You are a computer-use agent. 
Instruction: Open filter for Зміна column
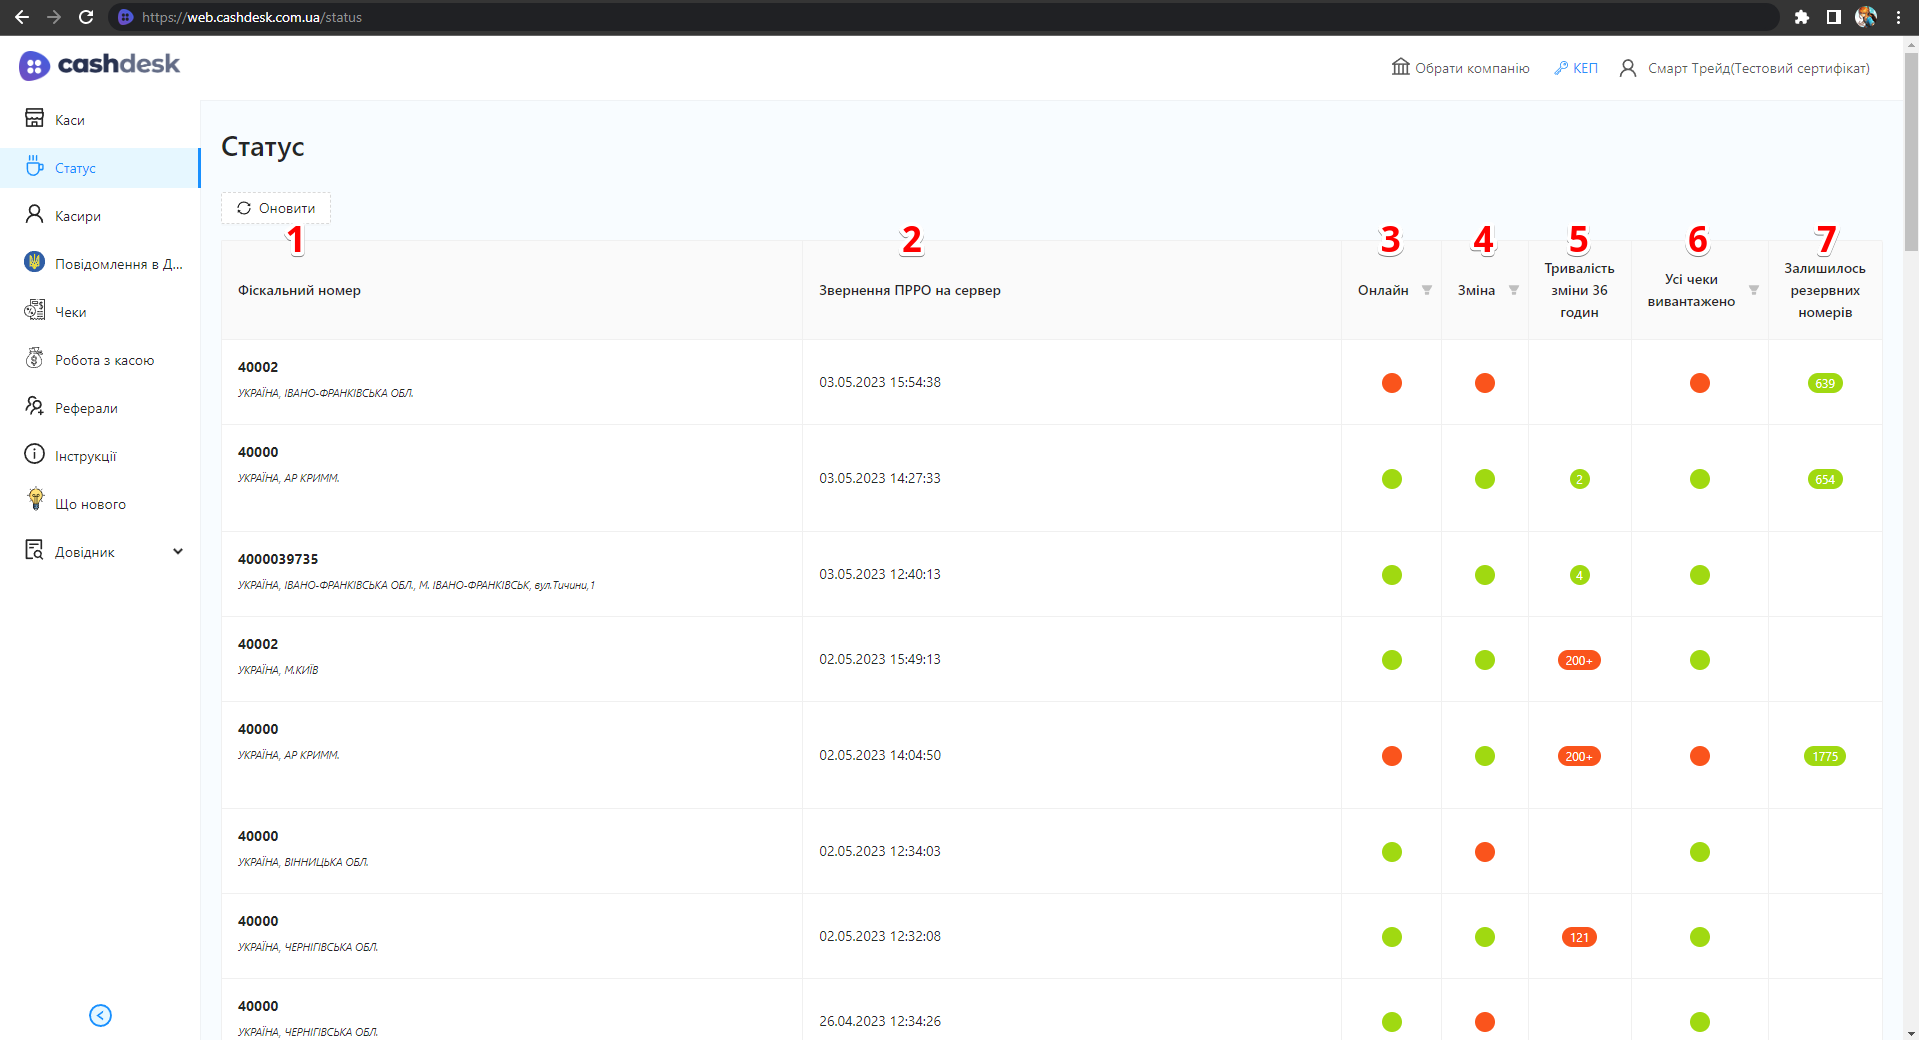(1514, 290)
